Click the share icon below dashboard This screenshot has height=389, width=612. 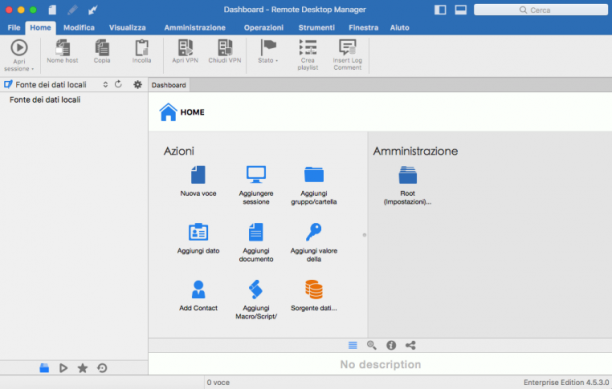(x=410, y=345)
